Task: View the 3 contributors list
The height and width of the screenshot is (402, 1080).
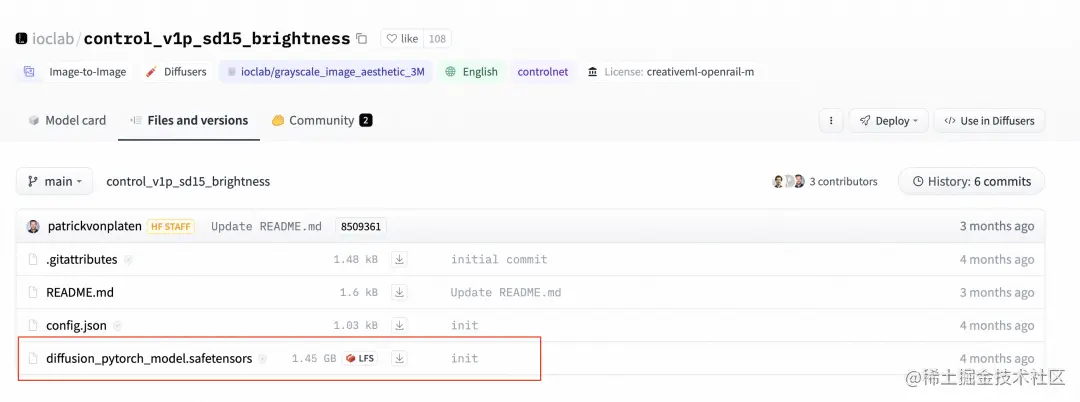Action: pyautogui.click(x=843, y=182)
